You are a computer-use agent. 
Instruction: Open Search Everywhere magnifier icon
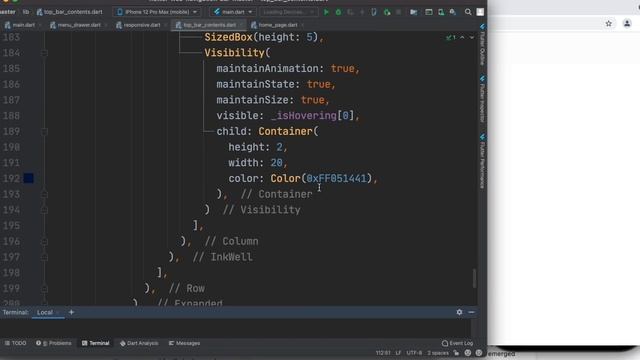point(468,12)
